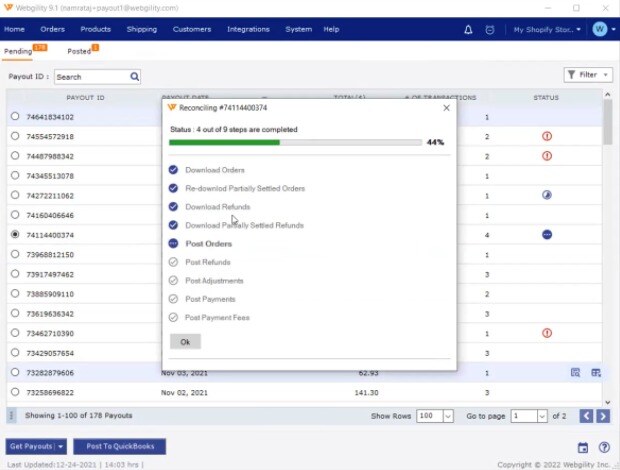
Task: Expand the Get Payouts dropdown arrow
Action: (60, 447)
